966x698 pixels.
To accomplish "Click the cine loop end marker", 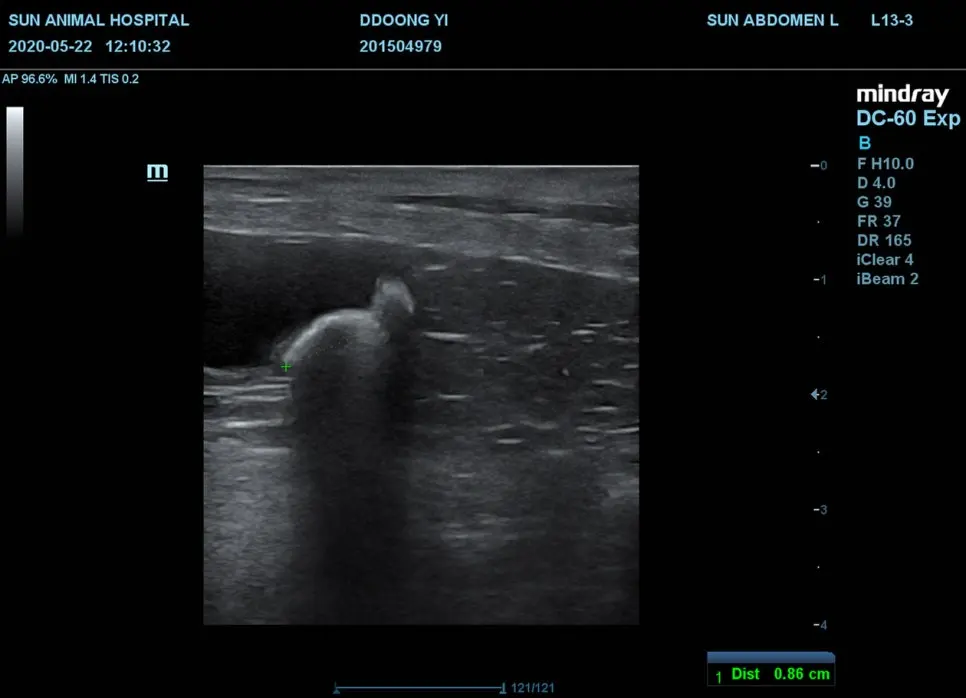I will [503, 688].
